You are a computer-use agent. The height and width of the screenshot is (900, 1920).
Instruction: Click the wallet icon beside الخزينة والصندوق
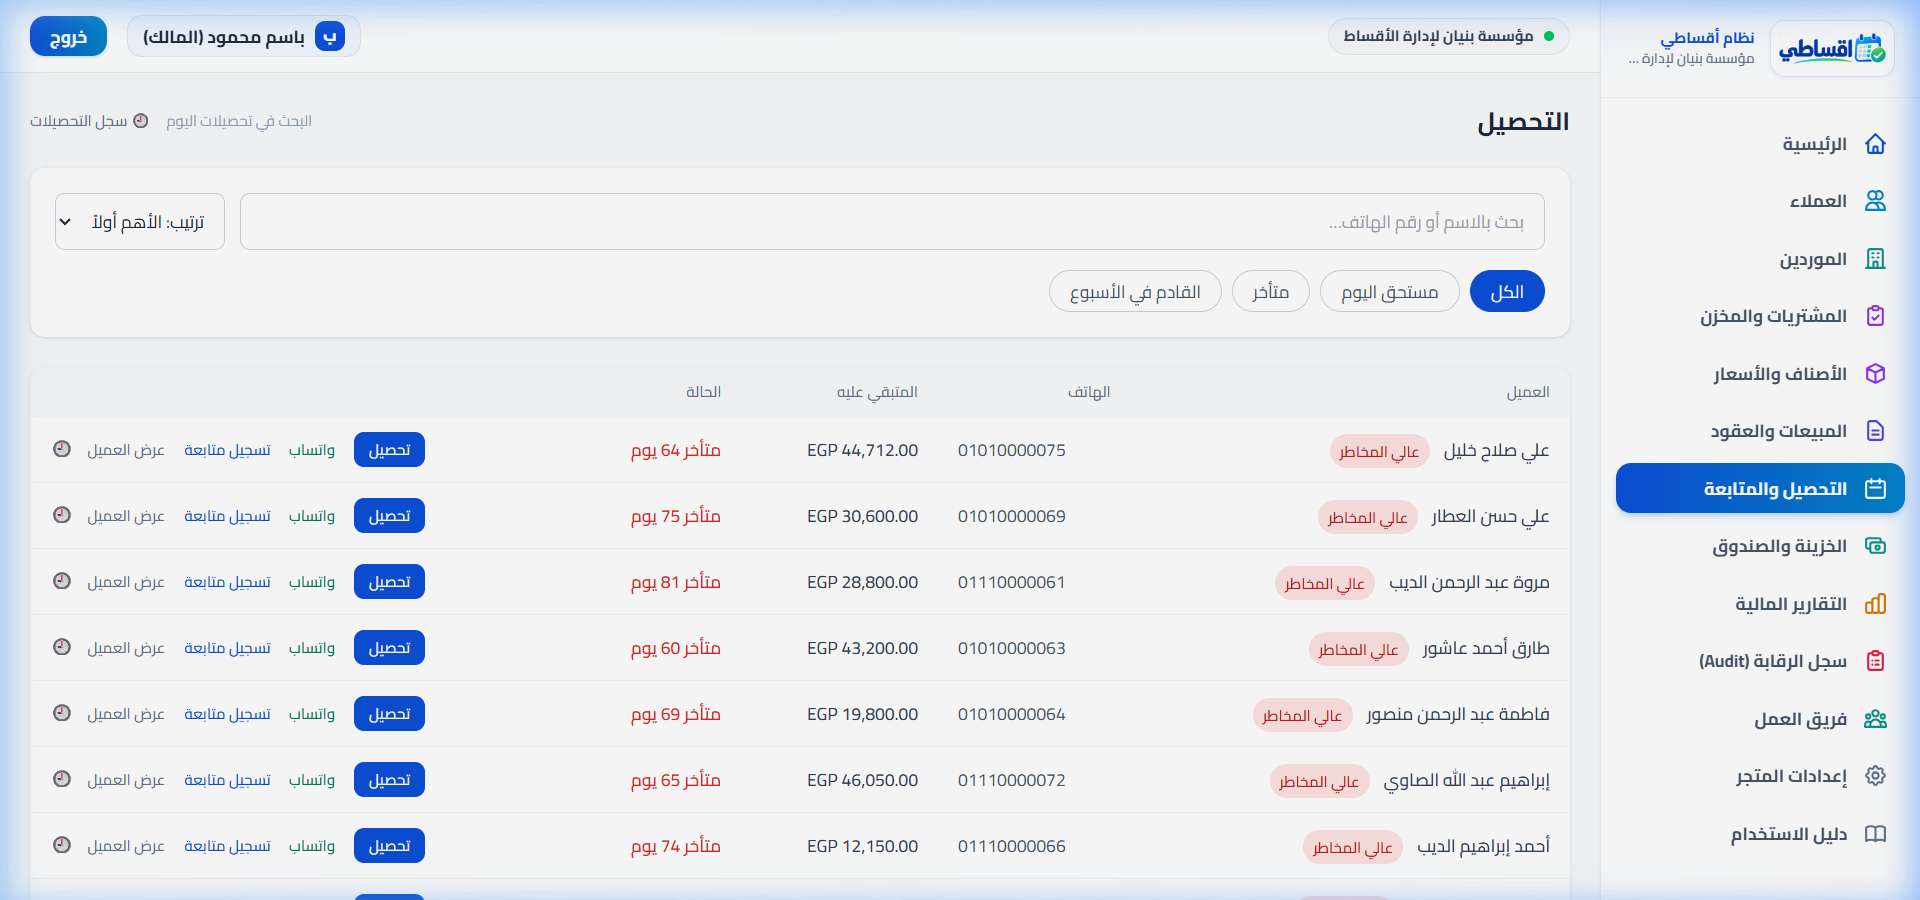pyautogui.click(x=1875, y=546)
